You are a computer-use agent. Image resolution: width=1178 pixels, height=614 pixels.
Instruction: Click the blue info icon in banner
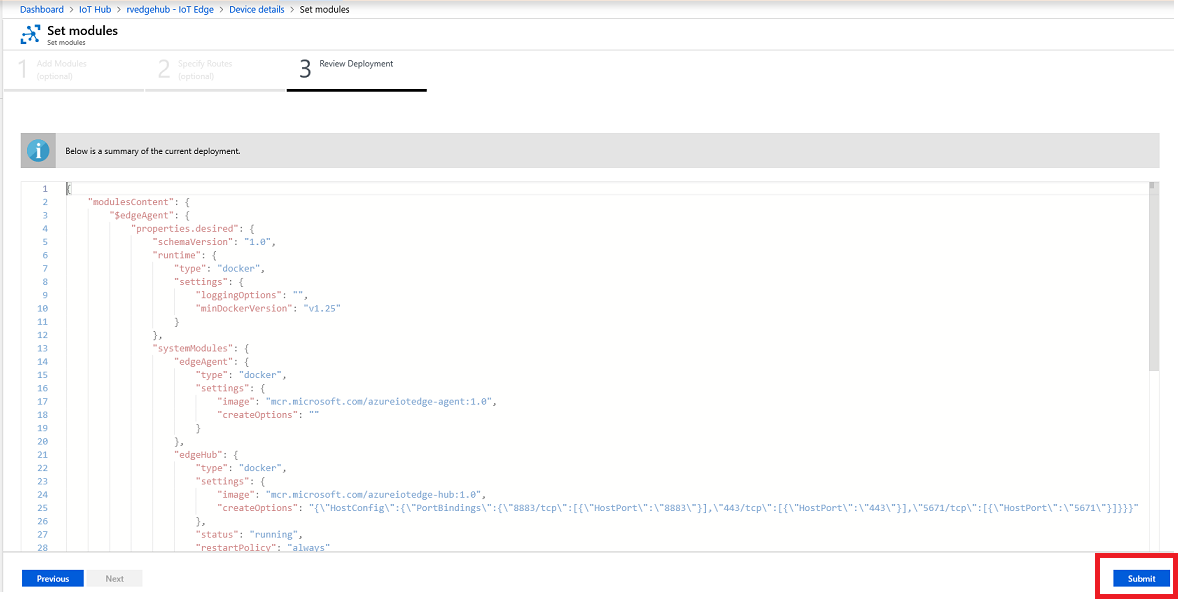[39, 151]
